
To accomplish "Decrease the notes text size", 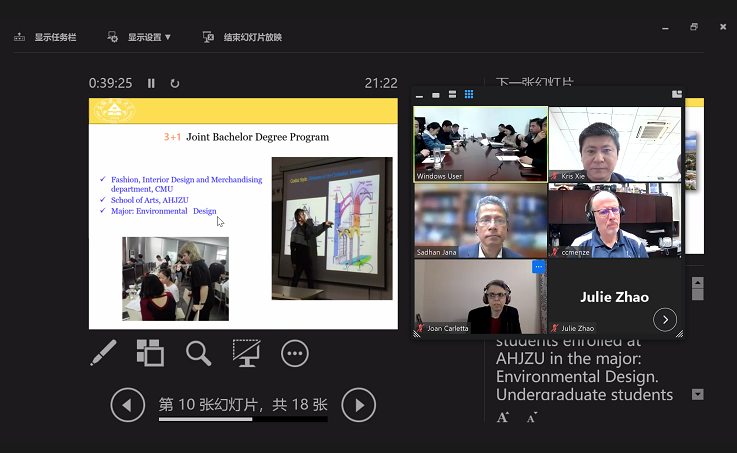I will point(531,417).
